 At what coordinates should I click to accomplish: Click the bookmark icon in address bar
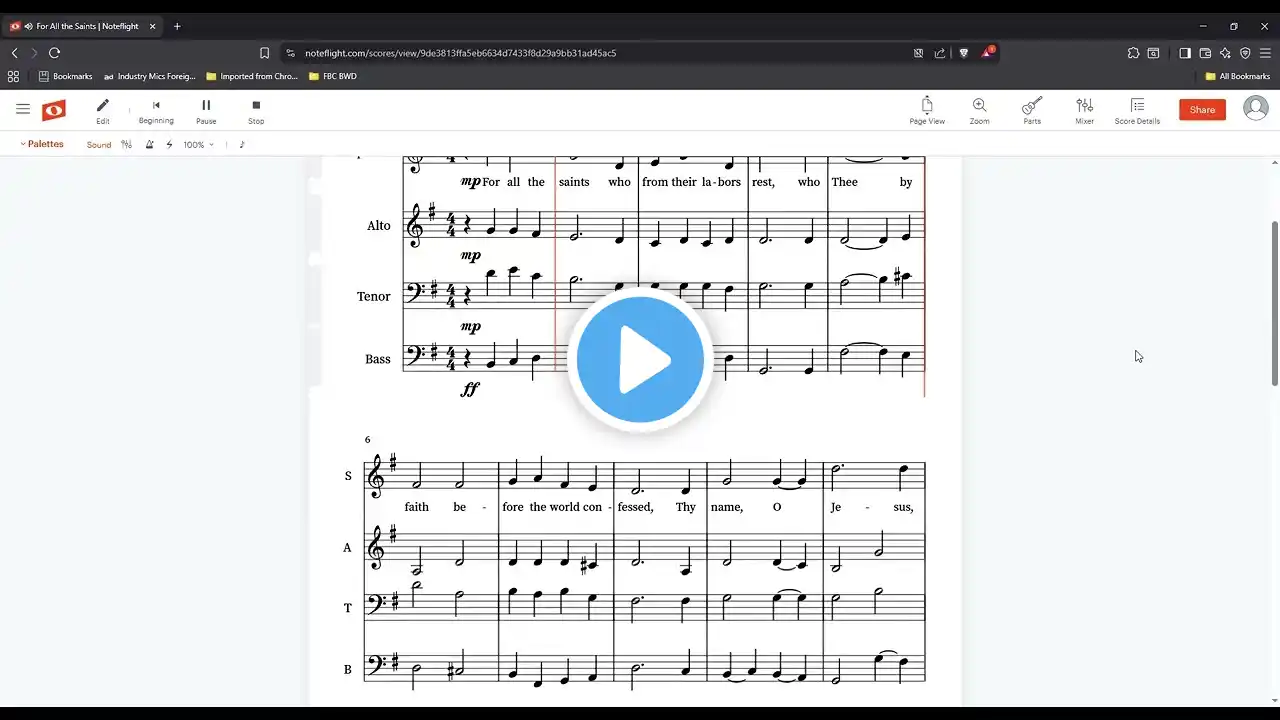point(265,53)
